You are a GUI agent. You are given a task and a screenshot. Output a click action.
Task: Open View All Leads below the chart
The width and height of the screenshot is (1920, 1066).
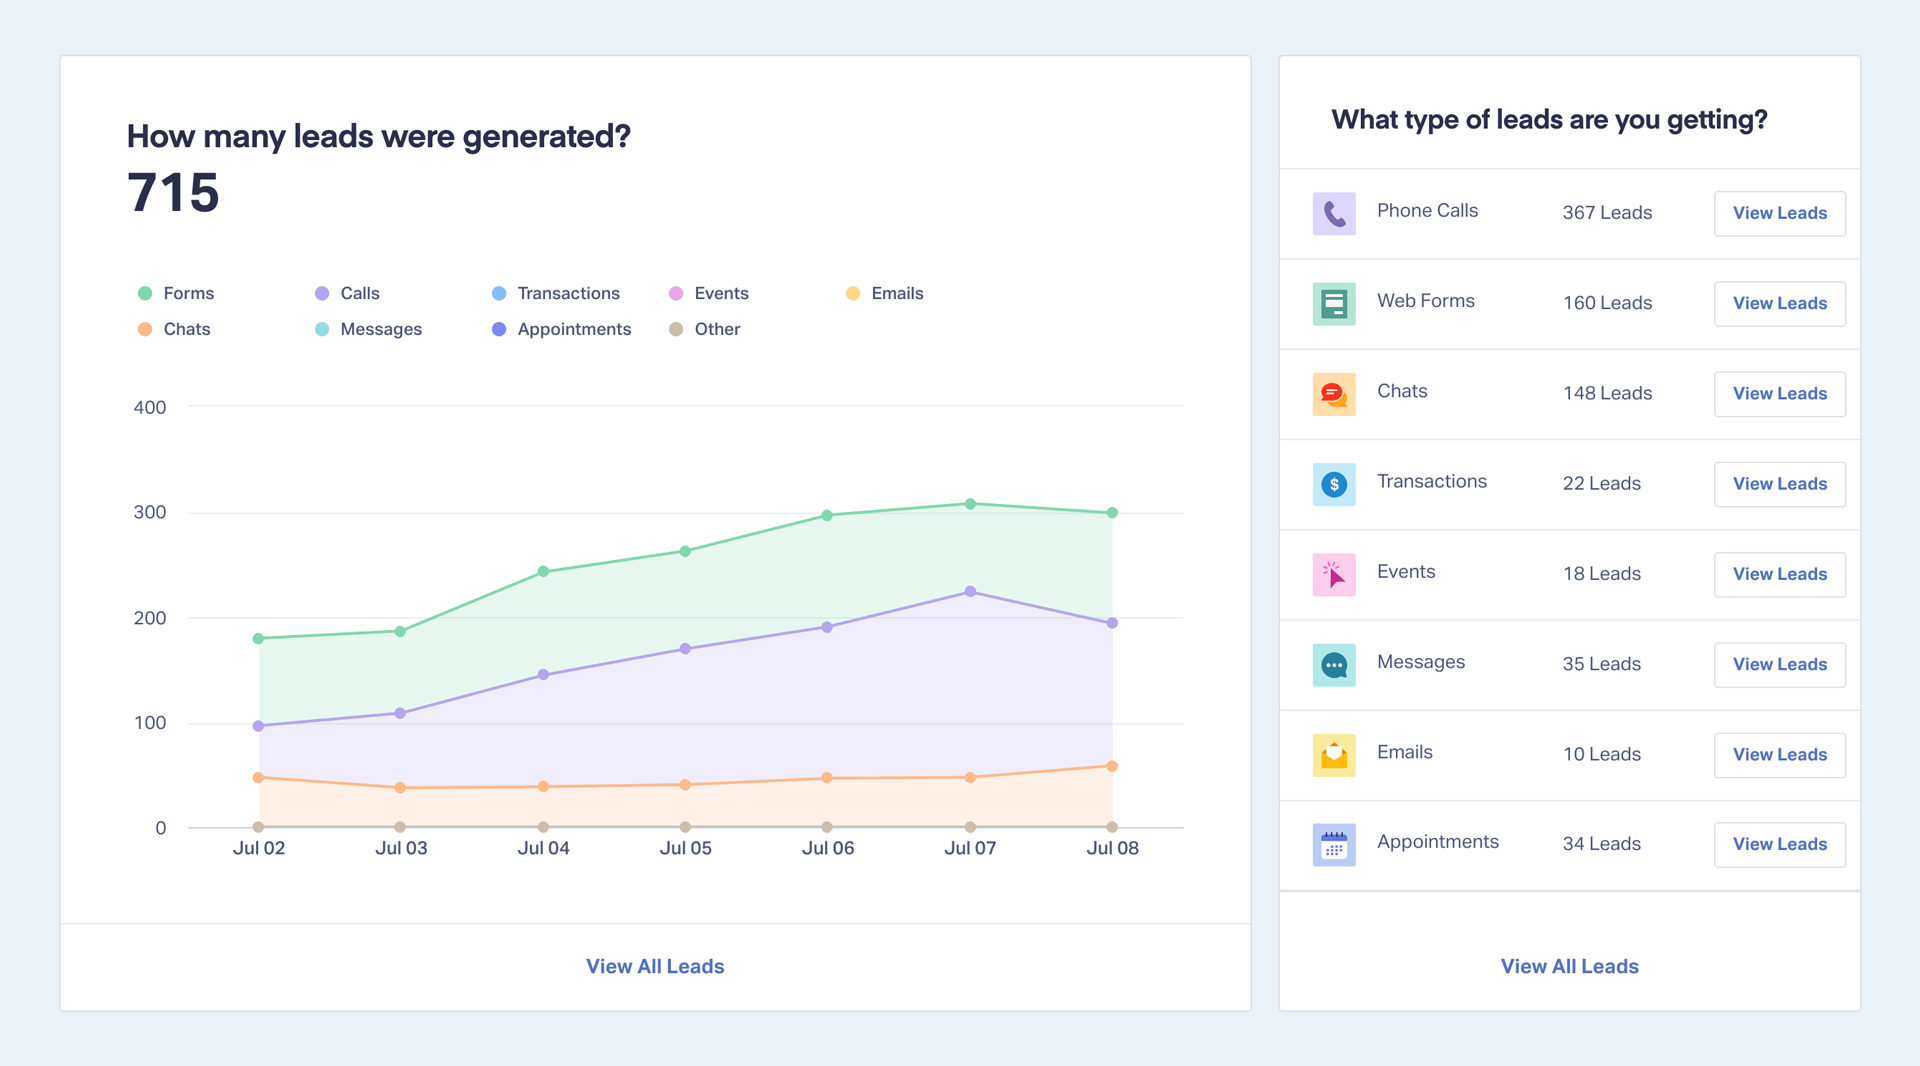click(655, 966)
